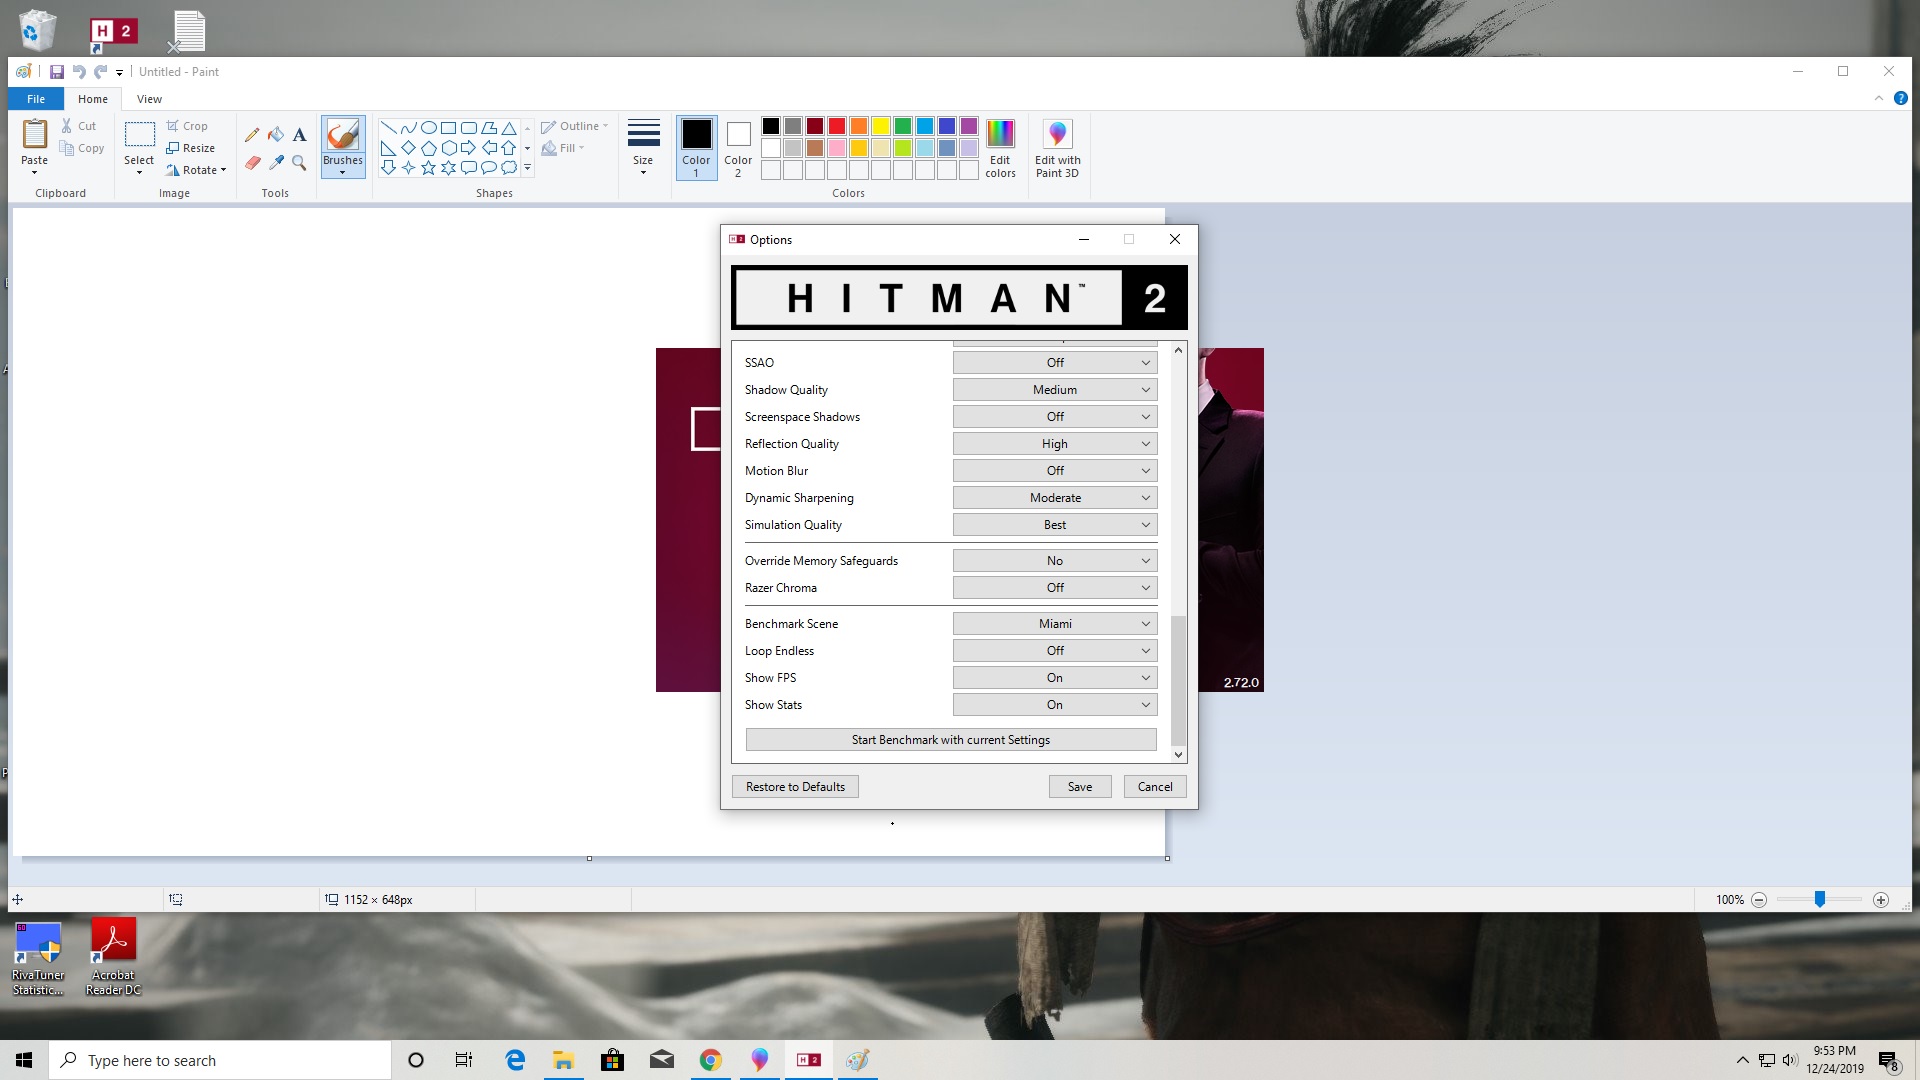
Task: Select Color 1 foreground button
Action: click(x=696, y=148)
